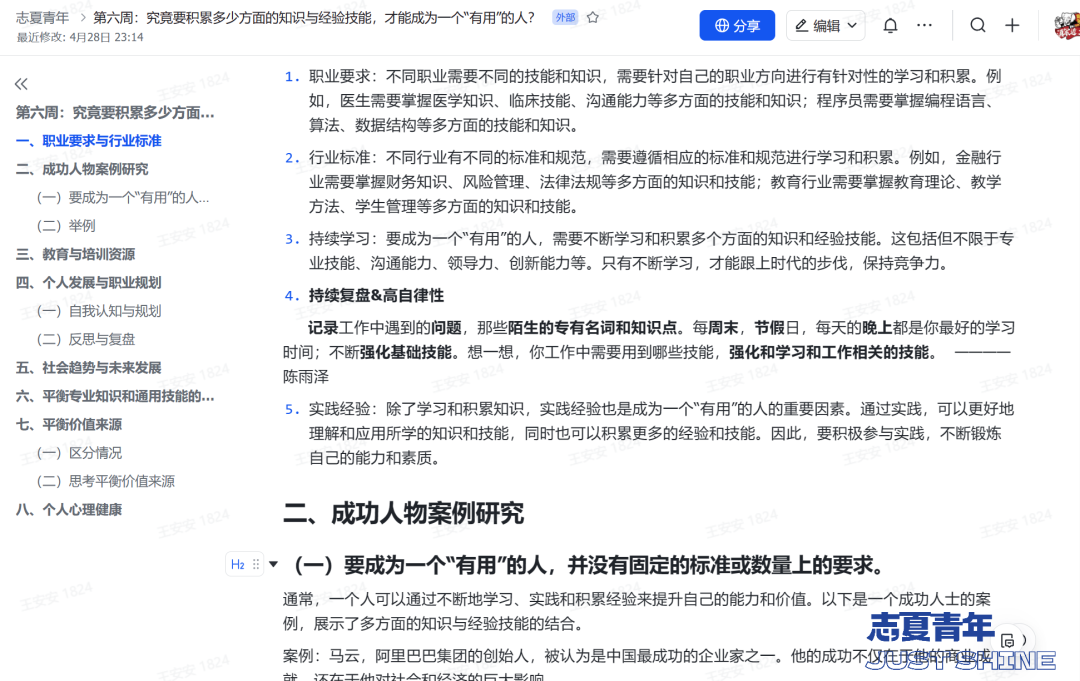
Task: Click the paragraph starting with 通常，一个人可以
Action: coord(637,611)
